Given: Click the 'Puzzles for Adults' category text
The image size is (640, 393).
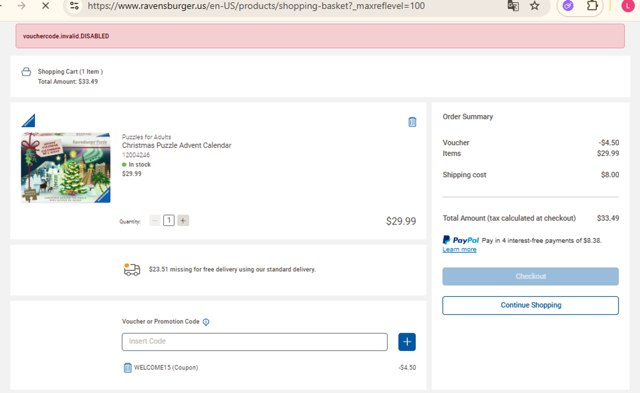Looking at the screenshot, I should [x=146, y=137].
